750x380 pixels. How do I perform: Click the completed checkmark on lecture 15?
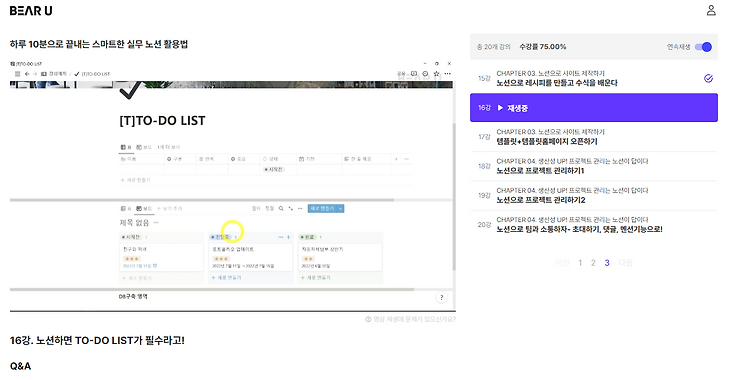(708, 78)
